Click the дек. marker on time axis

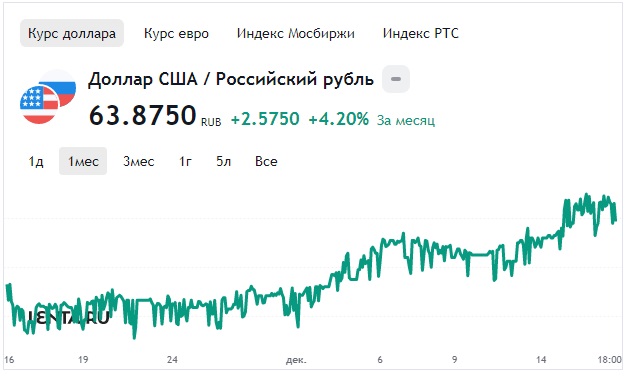pyautogui.click(x=296, y=360)
